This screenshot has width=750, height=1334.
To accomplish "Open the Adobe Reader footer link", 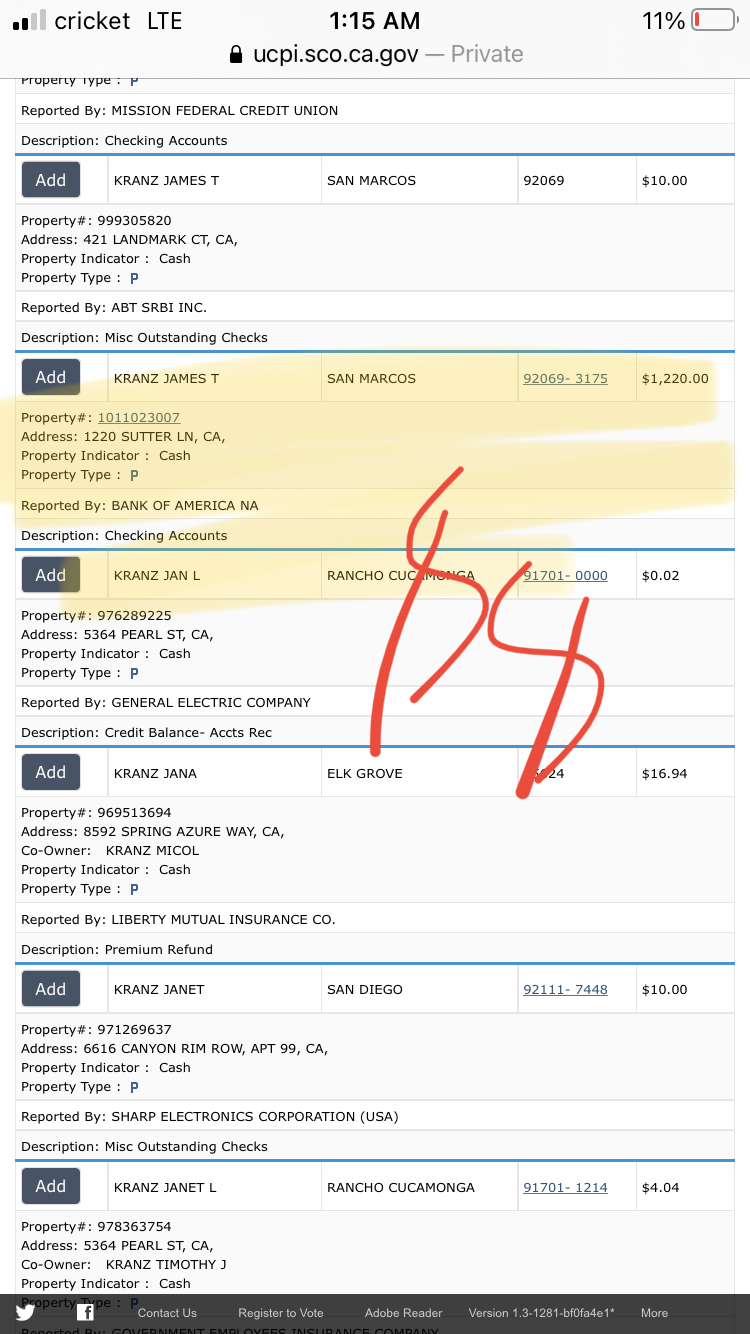I will (x=403, y=1313).
